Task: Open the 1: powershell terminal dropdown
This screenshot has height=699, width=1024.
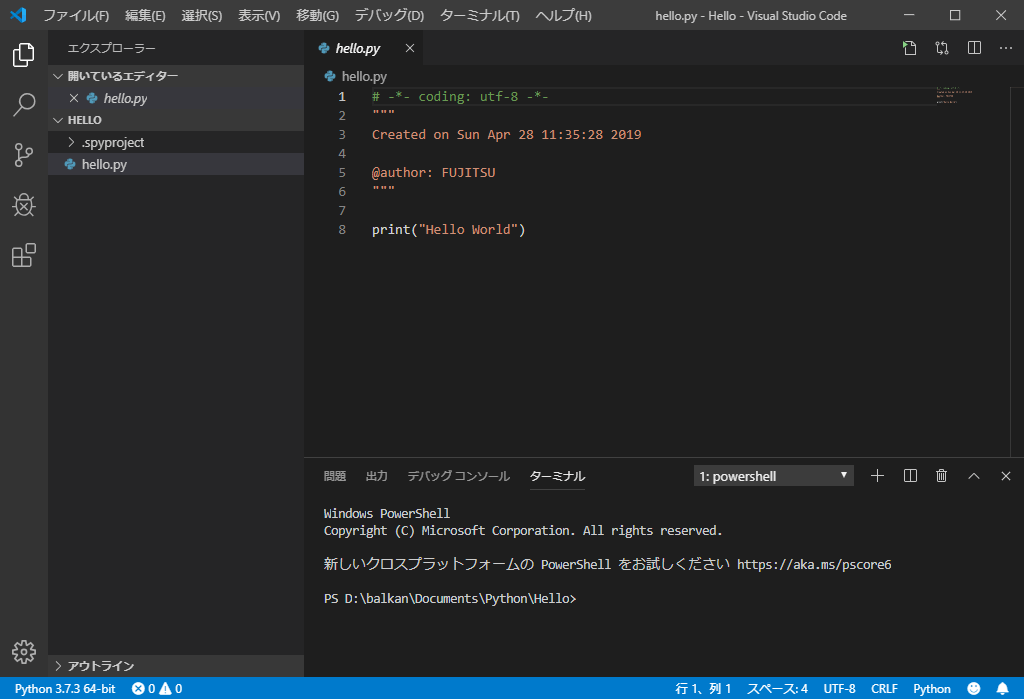Action: (x=772, y=475)
